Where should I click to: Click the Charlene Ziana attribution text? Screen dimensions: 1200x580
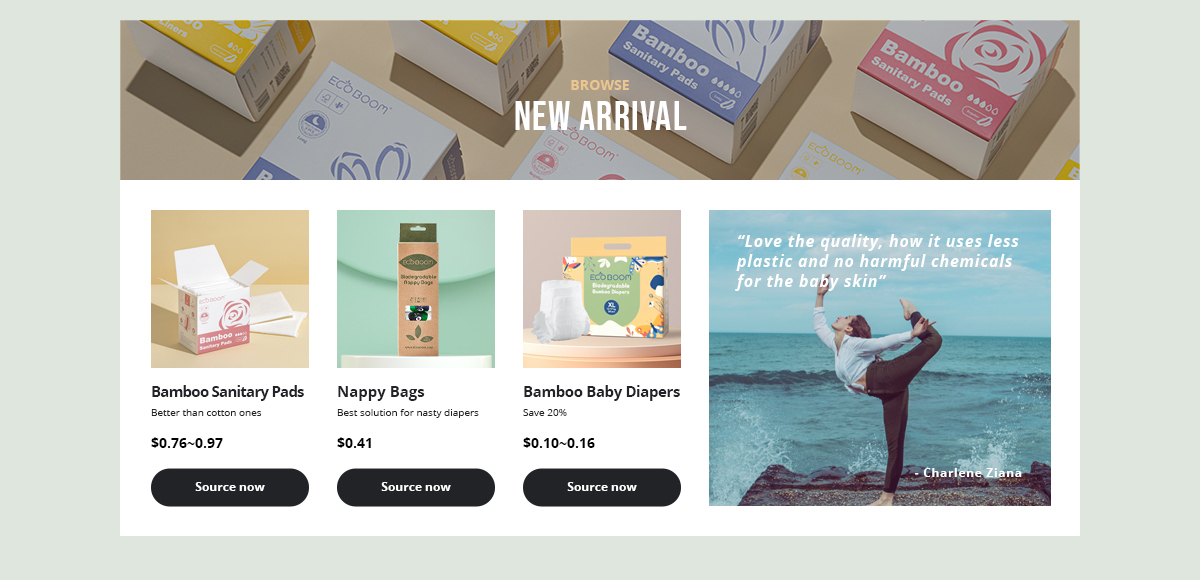[968, 472]
